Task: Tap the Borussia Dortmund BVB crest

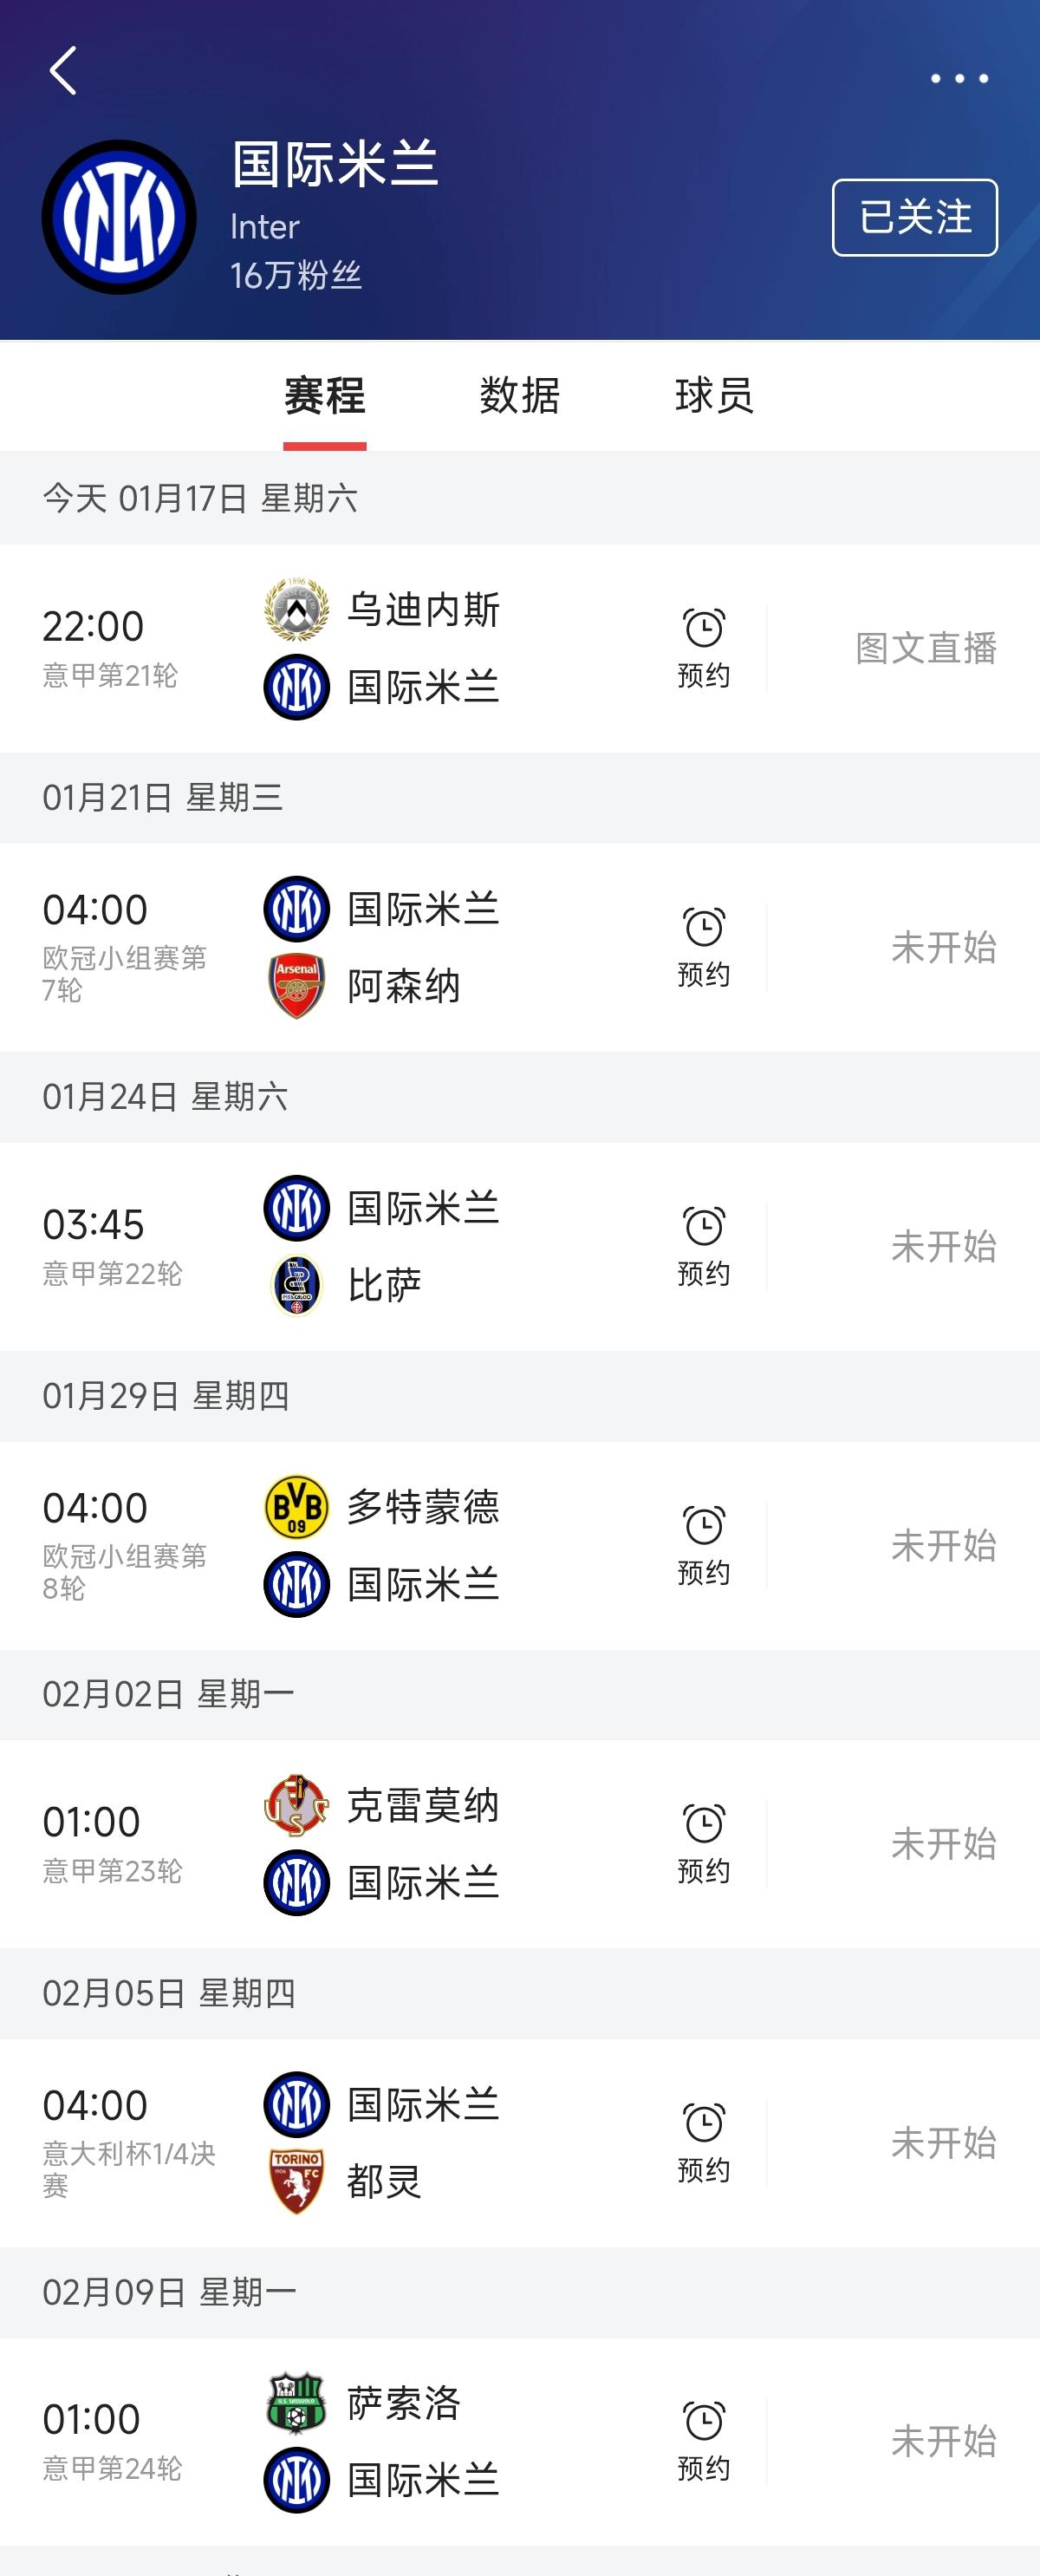Action: [x=297, y=1507]
